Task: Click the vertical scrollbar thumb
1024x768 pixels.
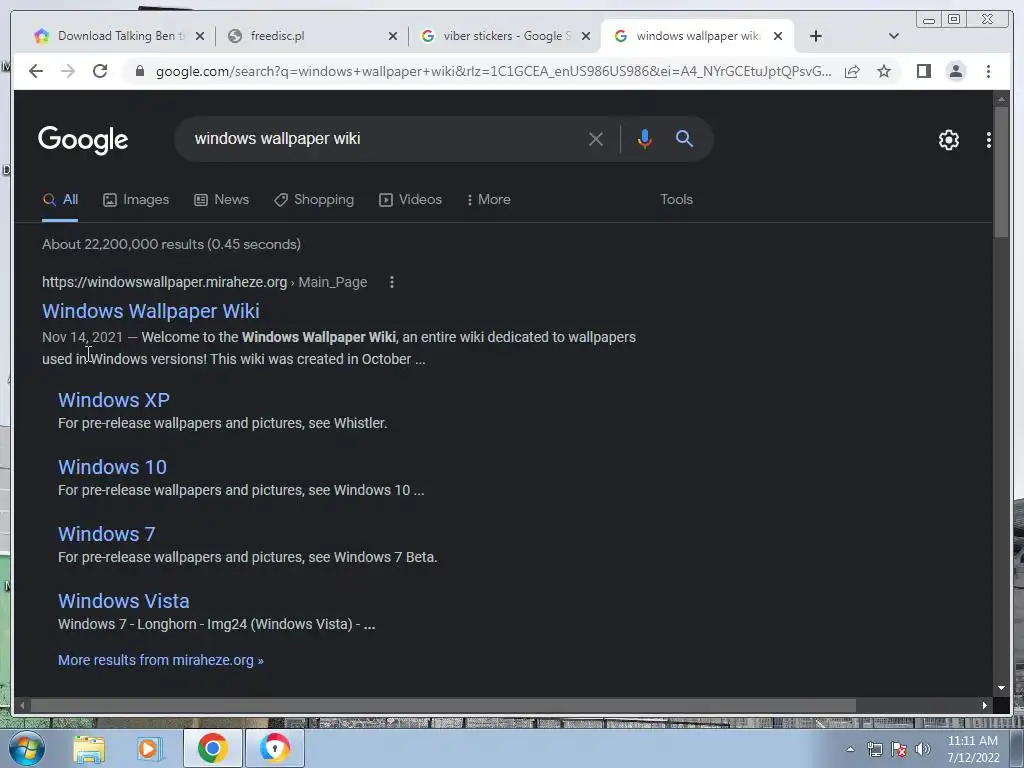Action: pos(1001,171)
